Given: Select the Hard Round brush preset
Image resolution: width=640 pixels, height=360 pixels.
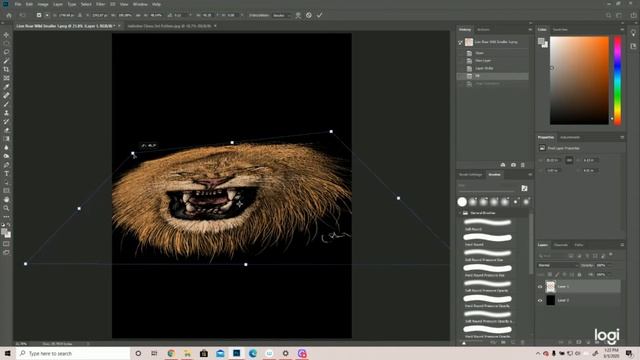Looking at the screenshot, I should [488, 240].
